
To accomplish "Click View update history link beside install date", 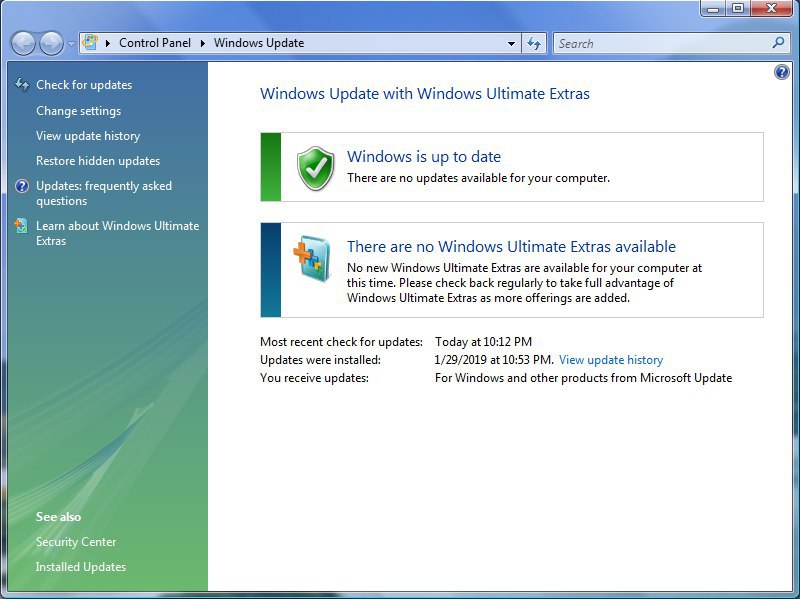I will tap(611, 360).
